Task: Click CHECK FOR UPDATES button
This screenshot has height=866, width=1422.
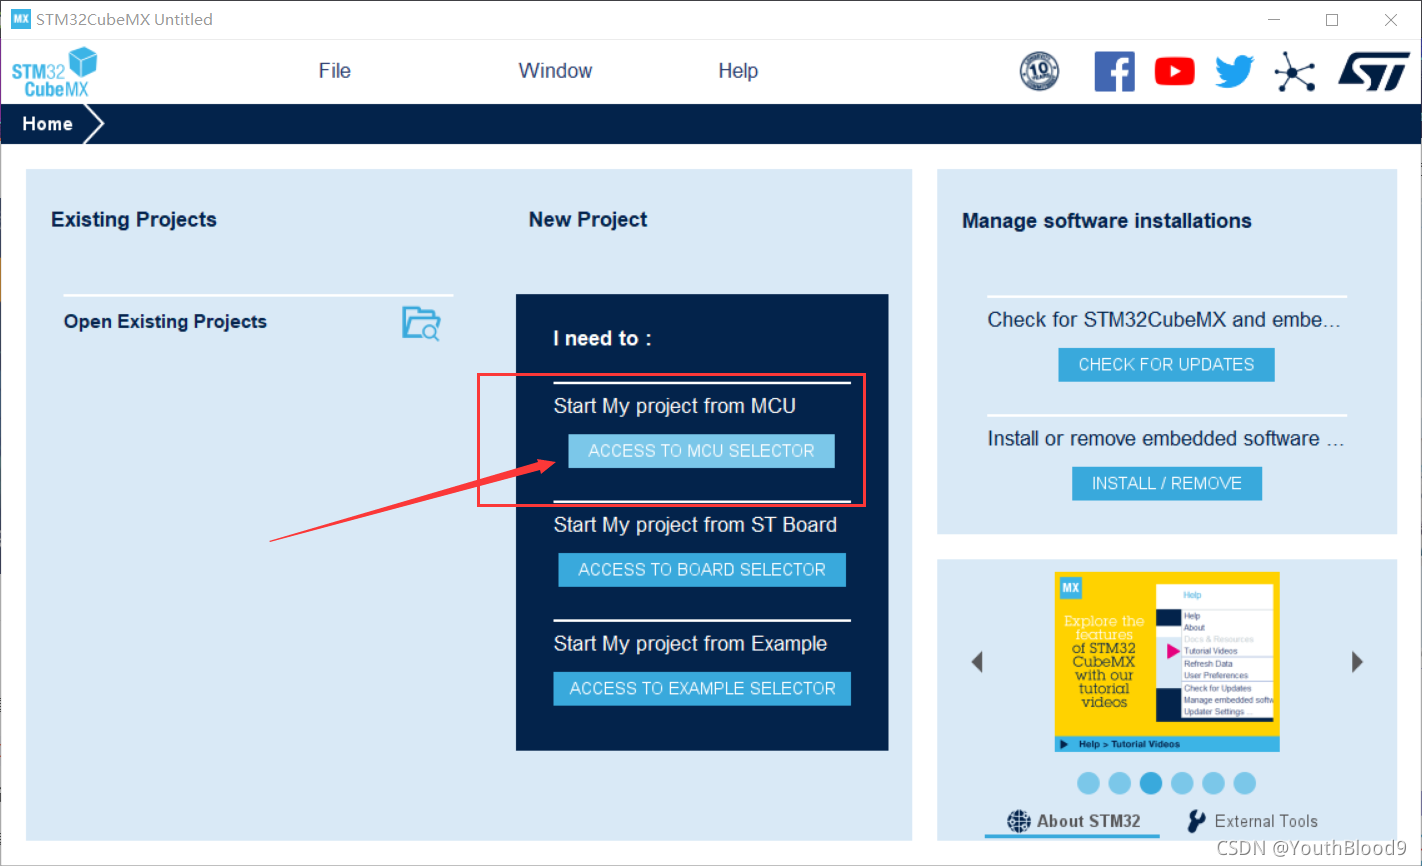Action: (x=1166, y=365)
